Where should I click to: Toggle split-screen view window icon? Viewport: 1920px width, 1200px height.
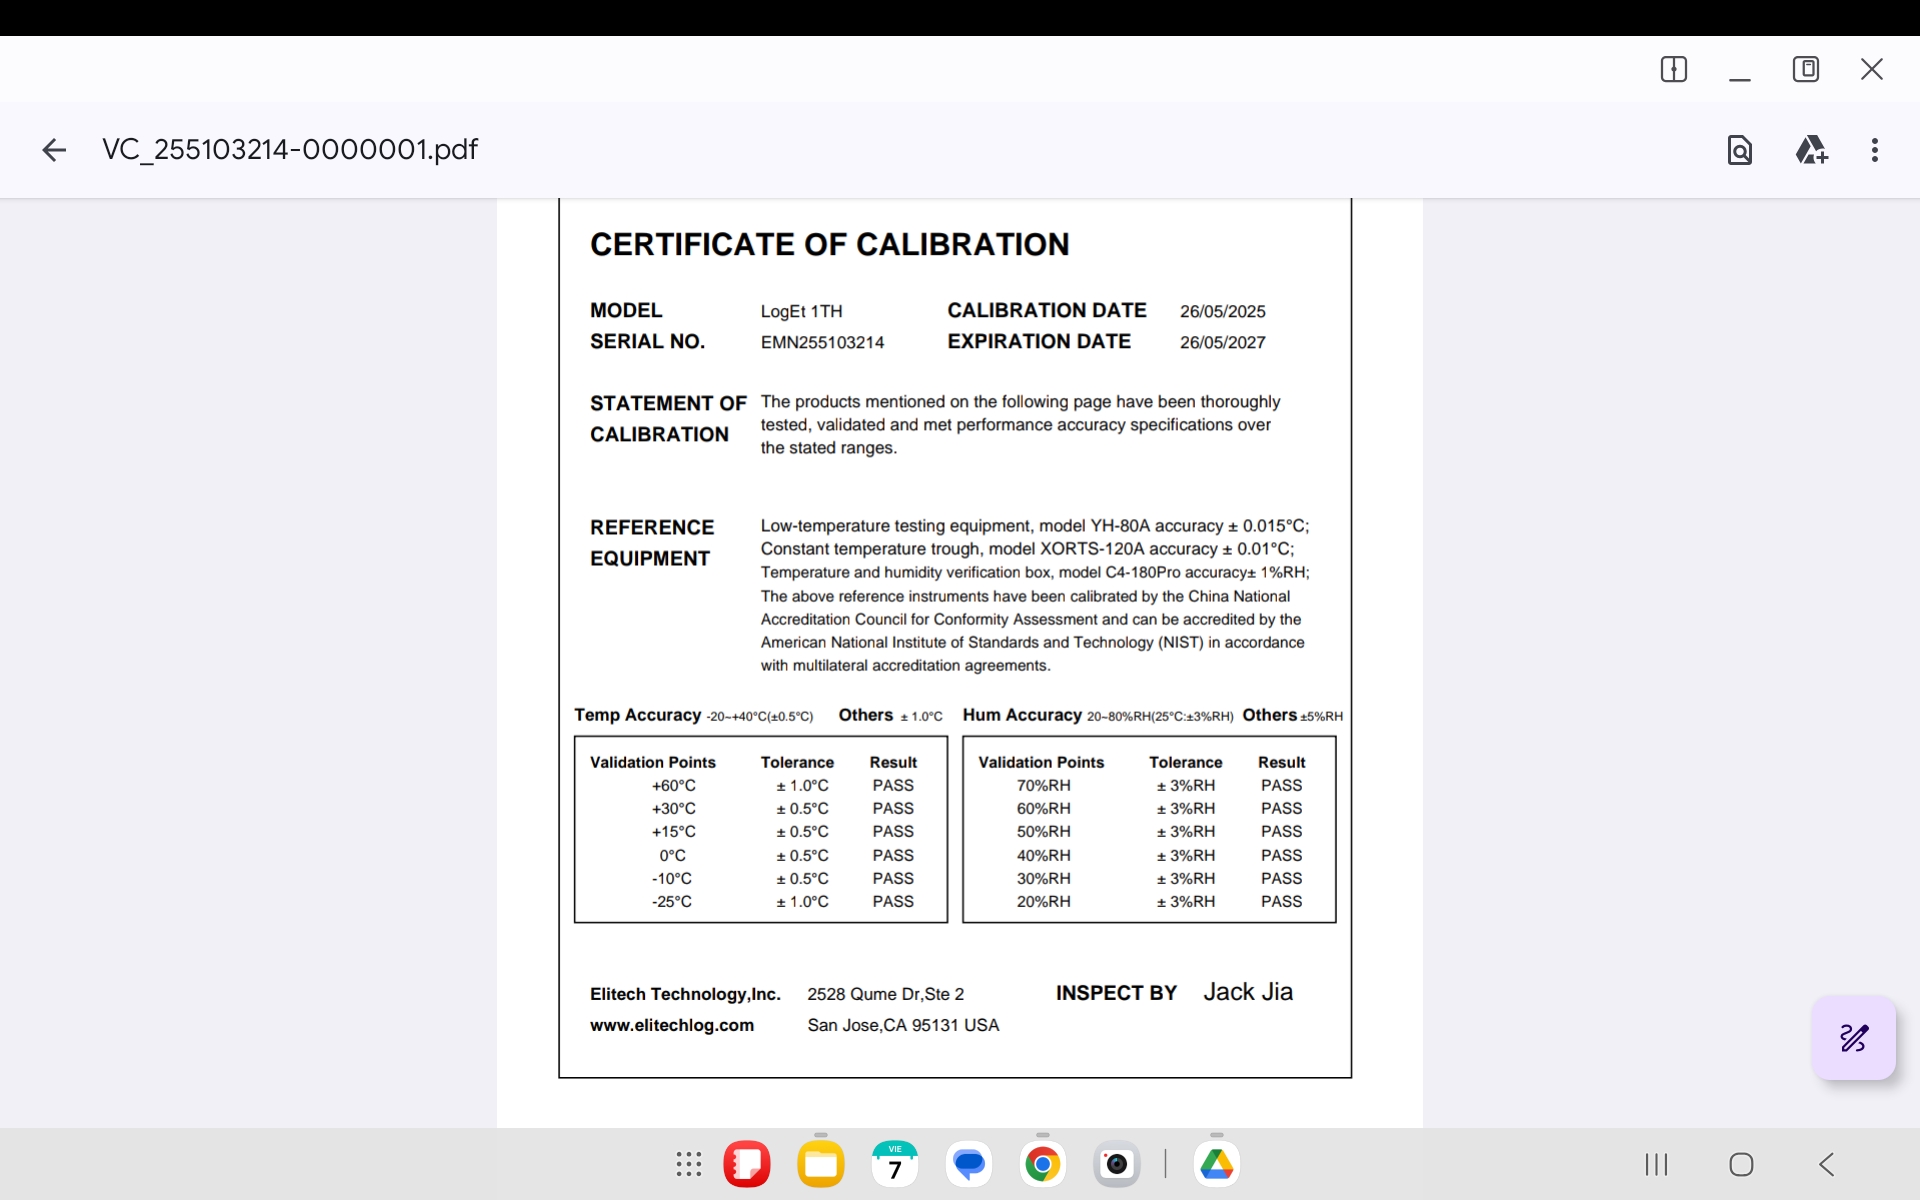(x=1674, y=69)
